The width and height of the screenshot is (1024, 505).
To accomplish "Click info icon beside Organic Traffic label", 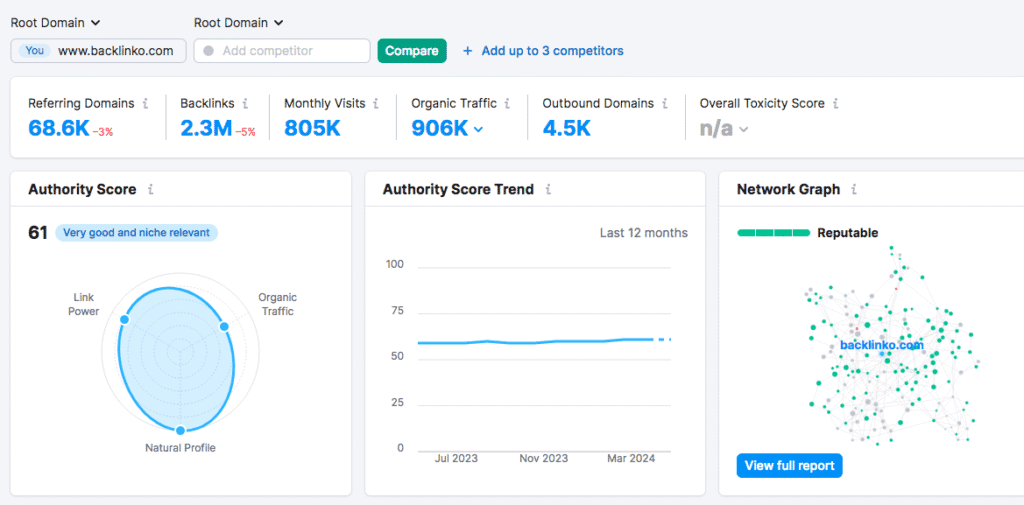I will (x=508, y=103).
